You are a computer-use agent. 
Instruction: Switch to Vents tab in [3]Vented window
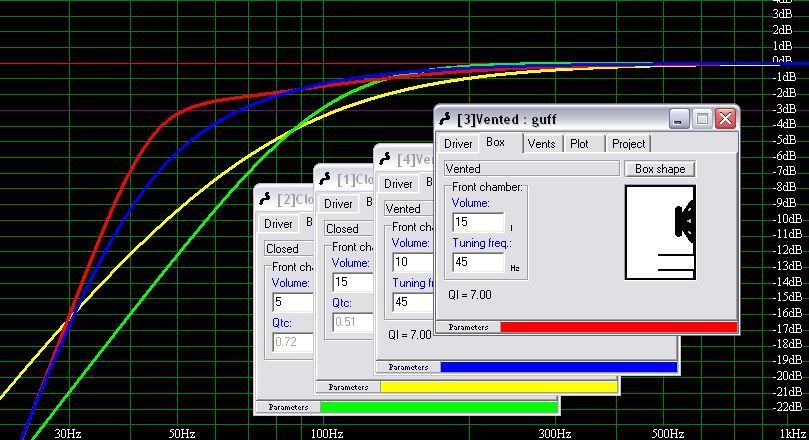(x=542, y=144)
